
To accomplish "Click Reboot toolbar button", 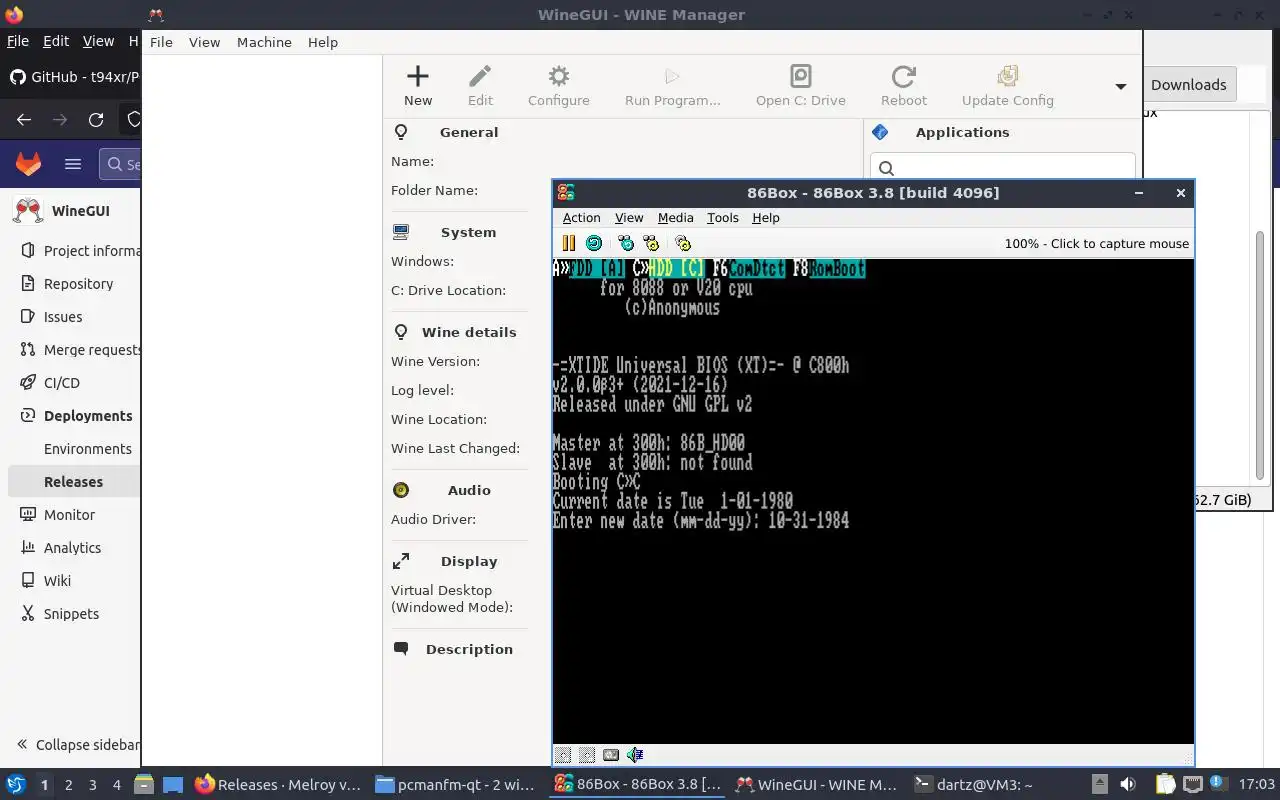I will point(903,85).
